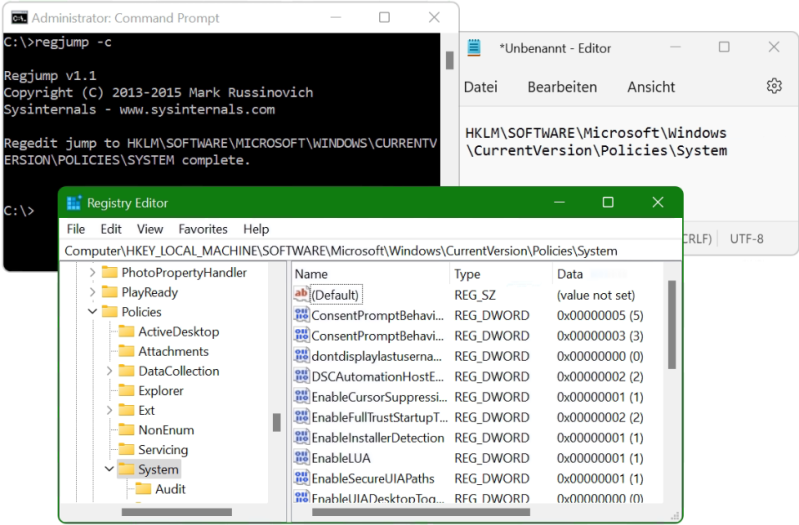The height and width of the screenshot is (525, 799).
Task: Expand the PhotoPropertyHandler key
Action: (x=92, y=273)
